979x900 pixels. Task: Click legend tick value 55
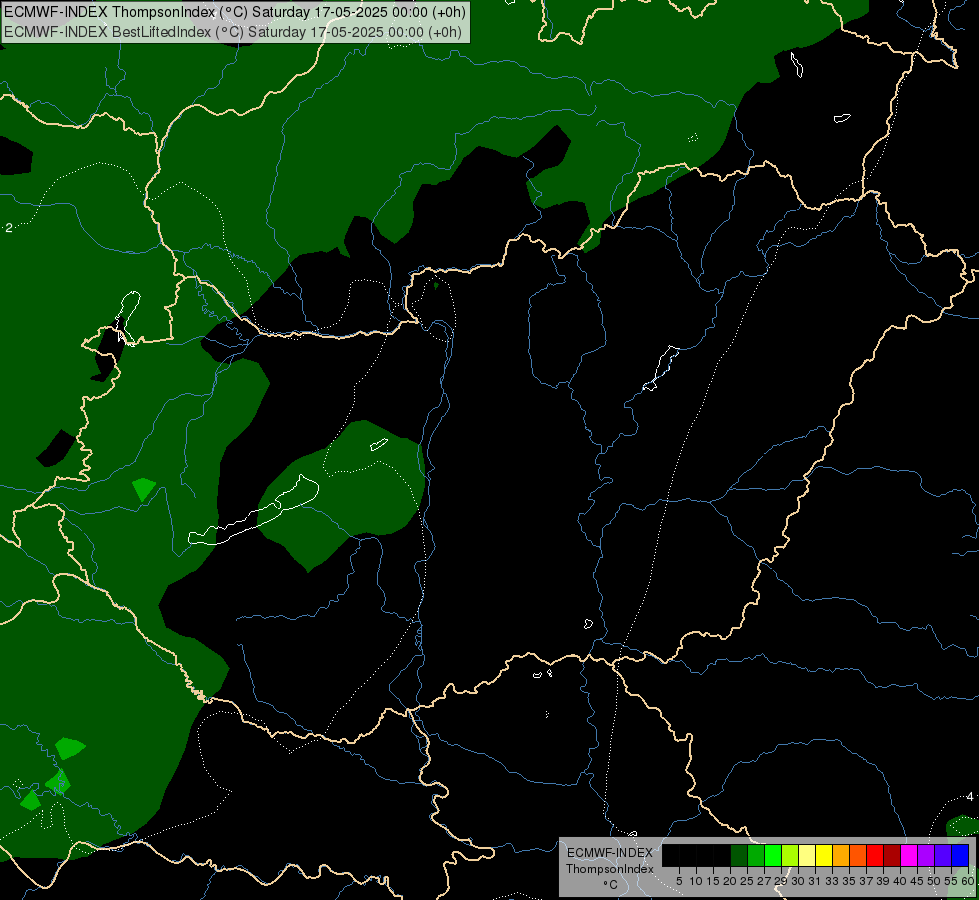coord(951,881)
